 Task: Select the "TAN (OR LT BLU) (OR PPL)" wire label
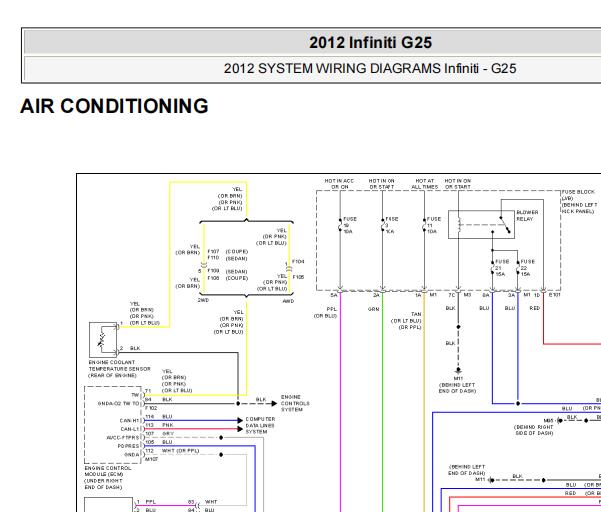pos(406,321)
